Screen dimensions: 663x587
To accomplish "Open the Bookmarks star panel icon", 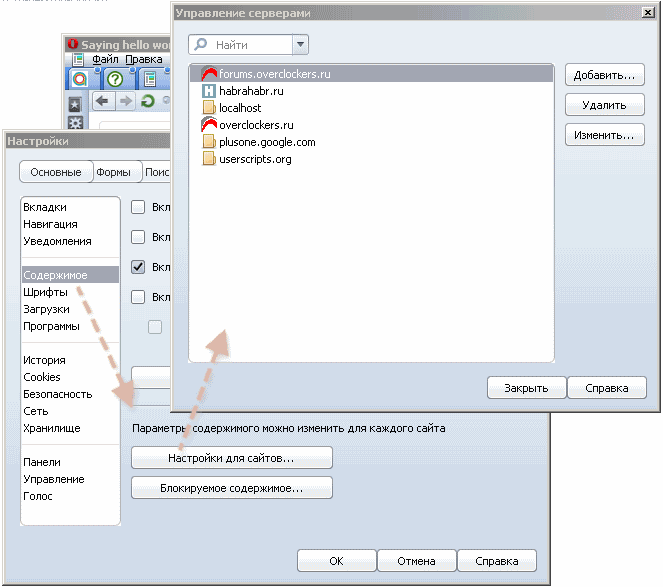I will pos(75,105).
